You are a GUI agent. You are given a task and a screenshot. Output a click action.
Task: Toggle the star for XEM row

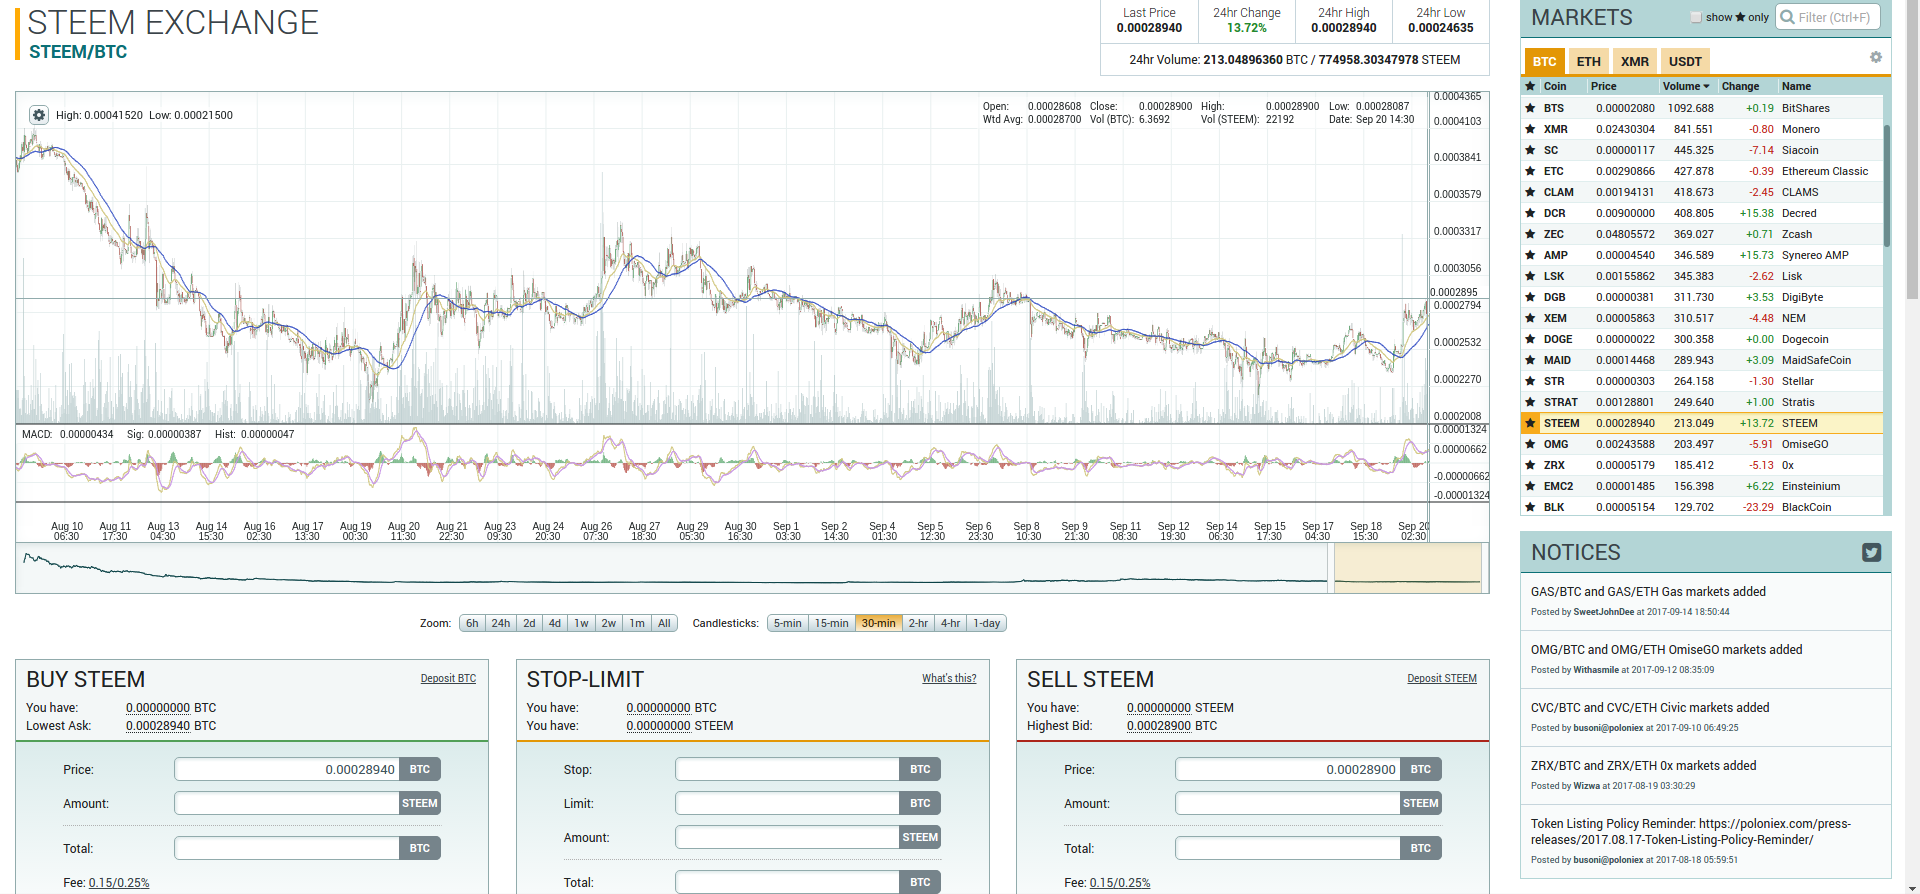tap(1530, 318)
